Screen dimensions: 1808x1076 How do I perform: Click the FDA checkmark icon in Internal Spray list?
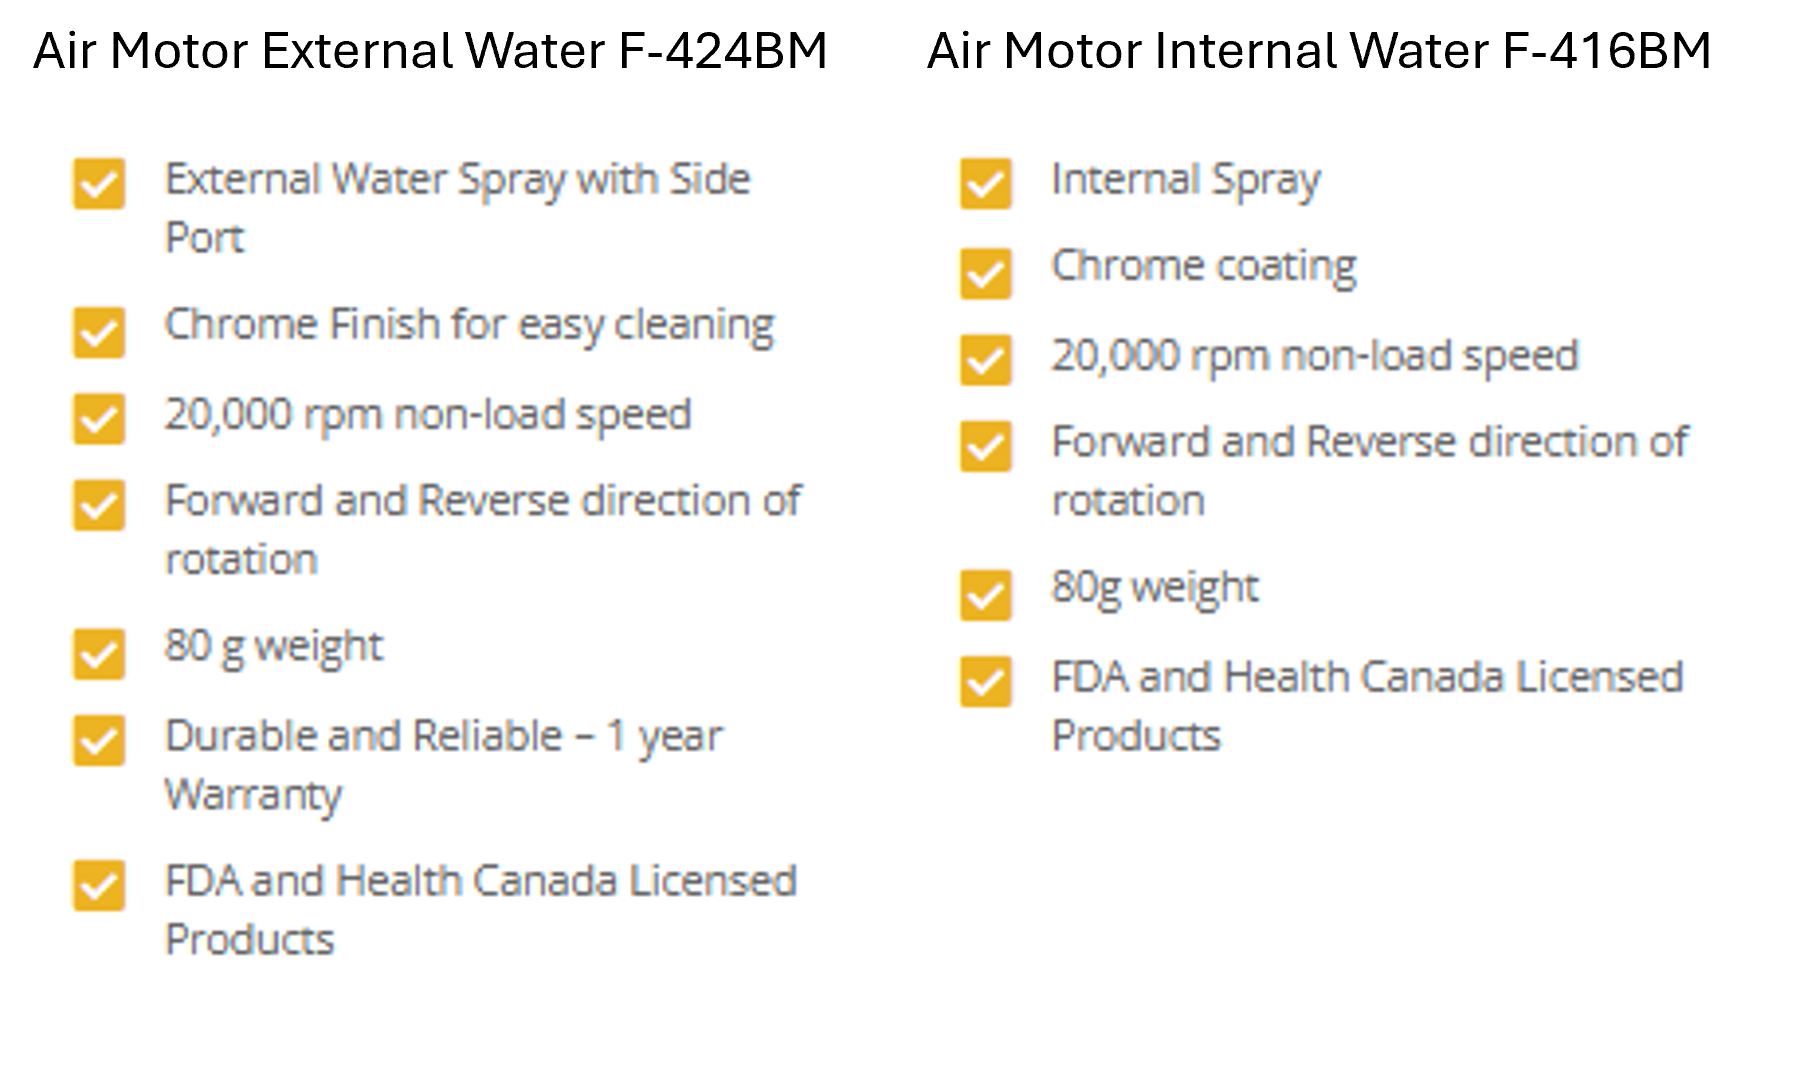(x=985, y=682)
